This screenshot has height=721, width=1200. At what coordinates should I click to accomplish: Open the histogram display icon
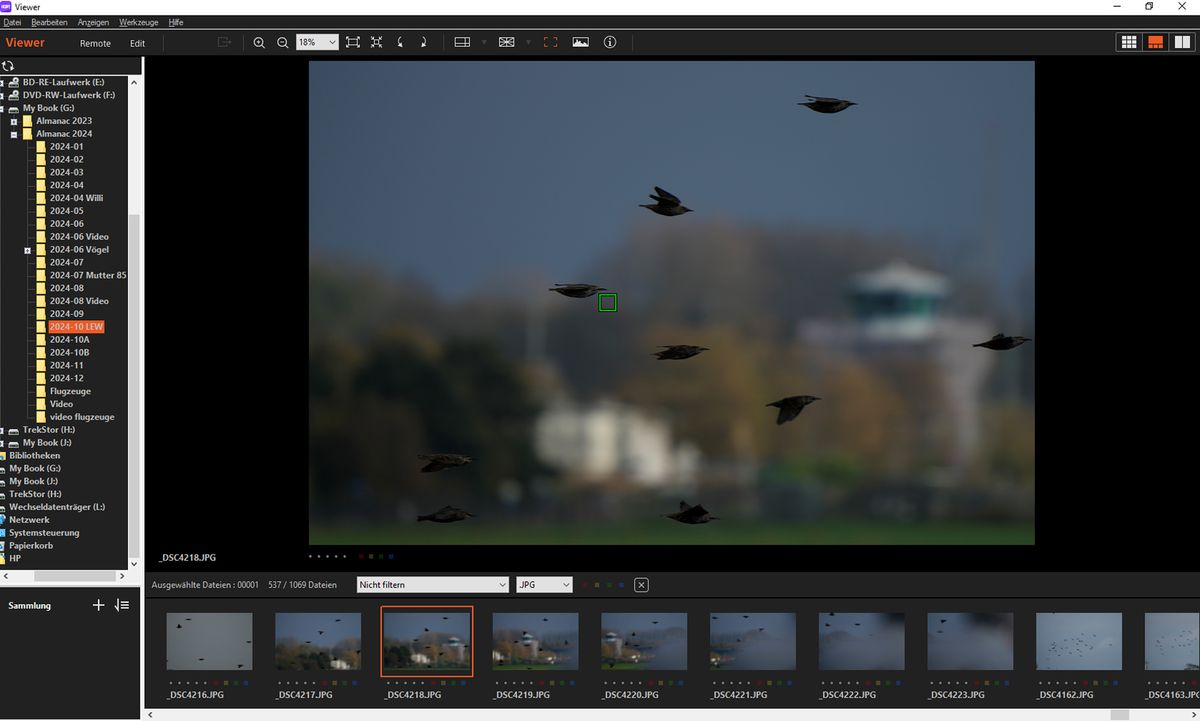[580, 42]
